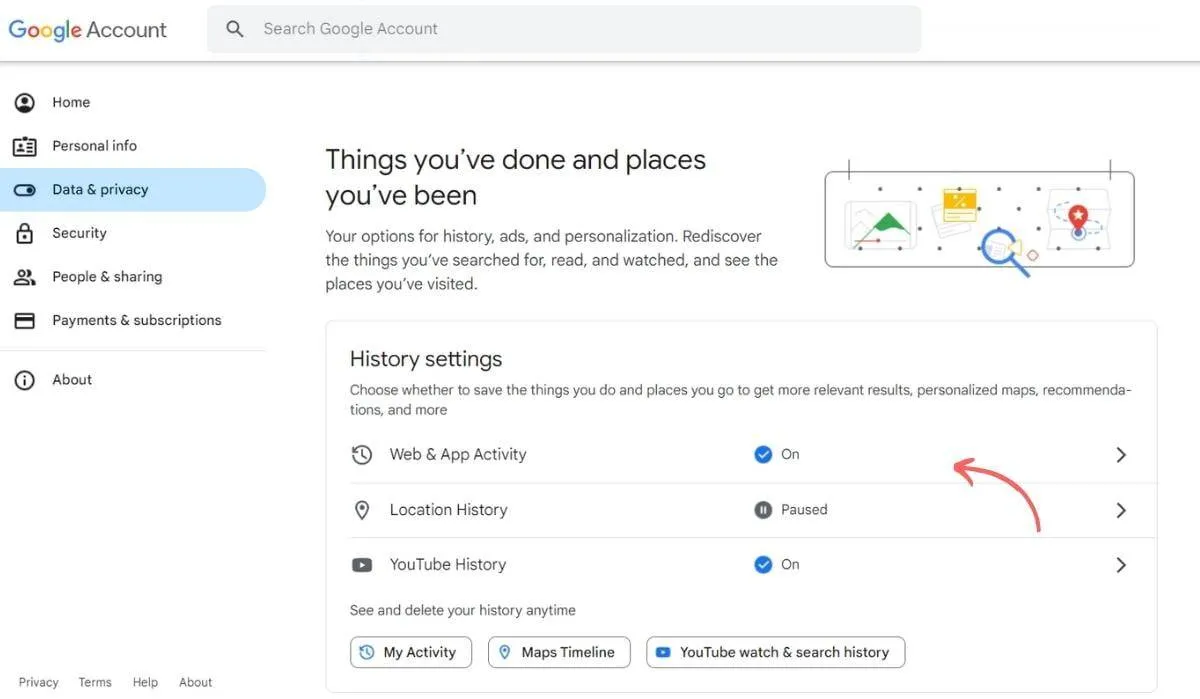This screenshot has height=699, width=1200.
Task: Toggle Web & App Activity setting
Action: 764,454
